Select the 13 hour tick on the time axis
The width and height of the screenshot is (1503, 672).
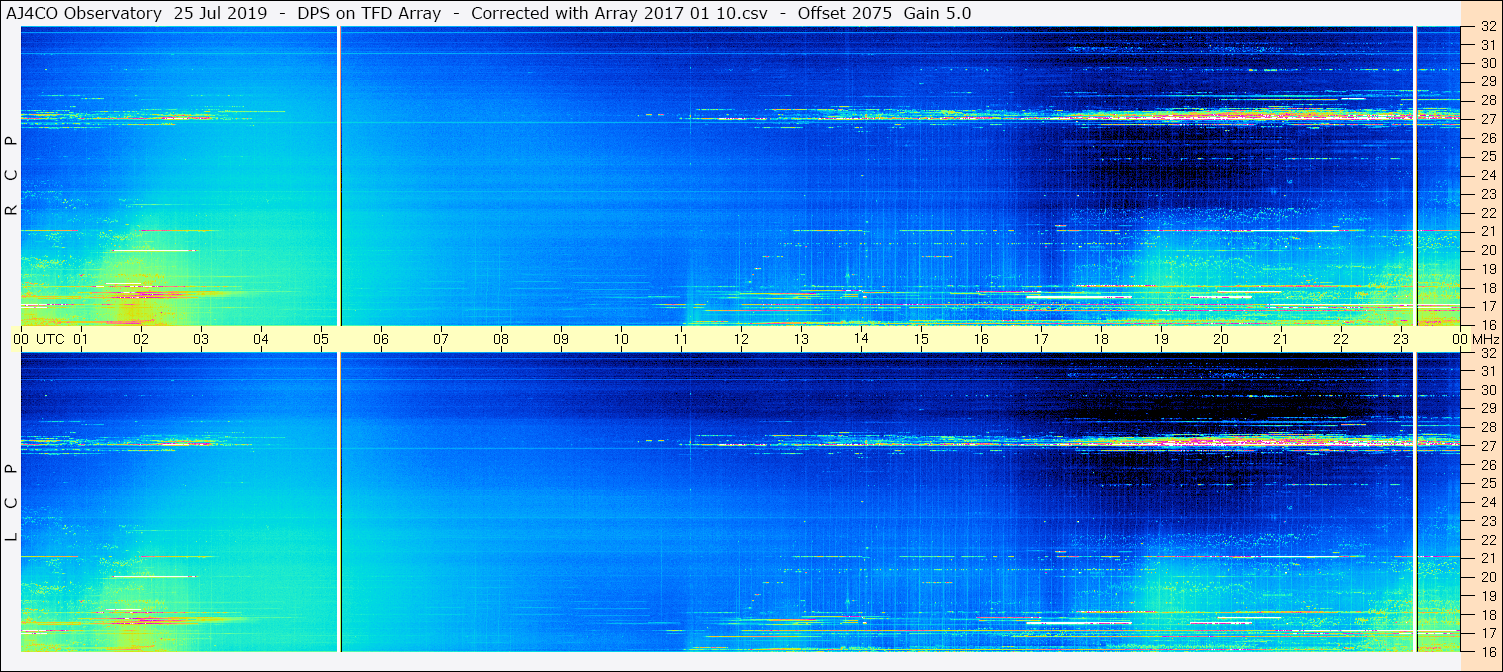click(x=801, y=339)
